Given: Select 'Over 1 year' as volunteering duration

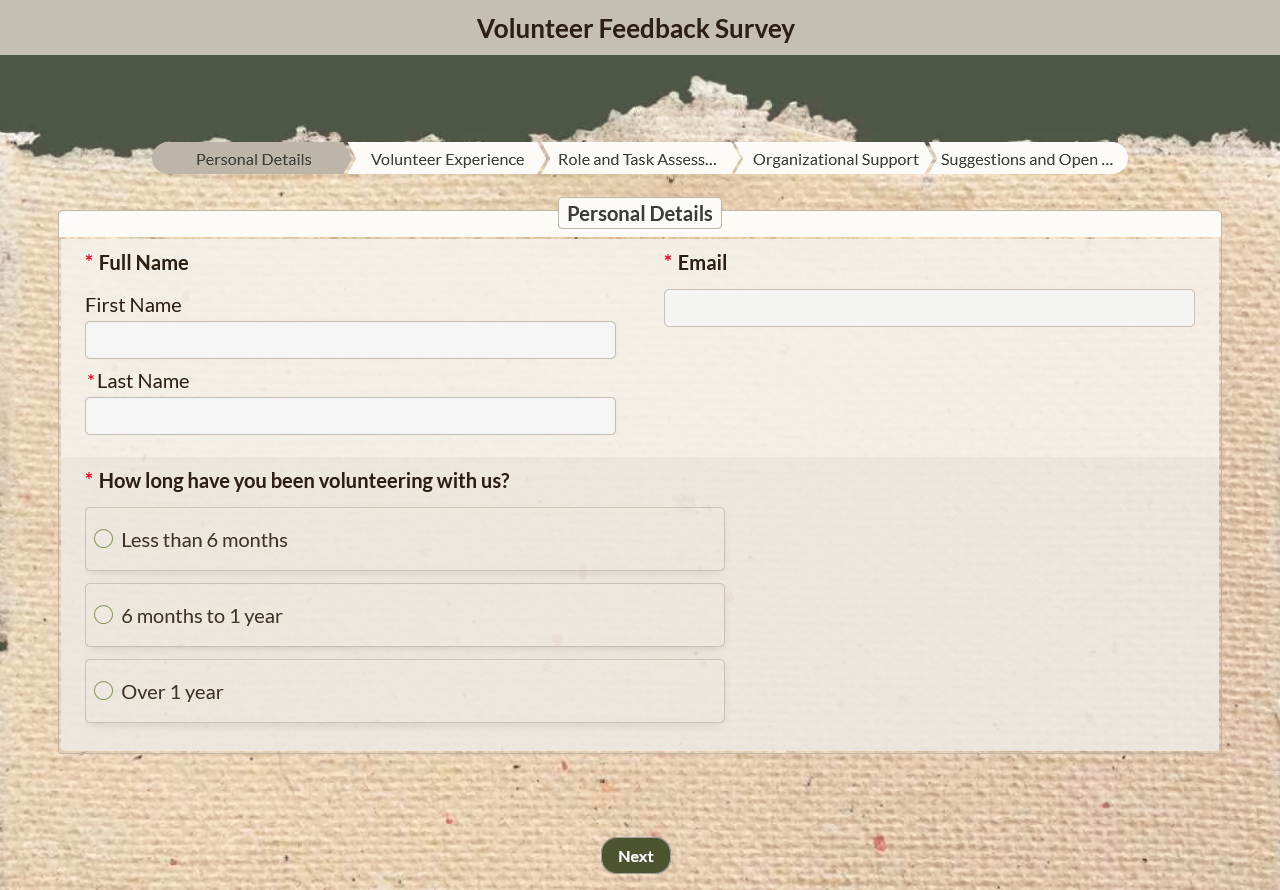Looking at the screenshot, I should point(103,690).
